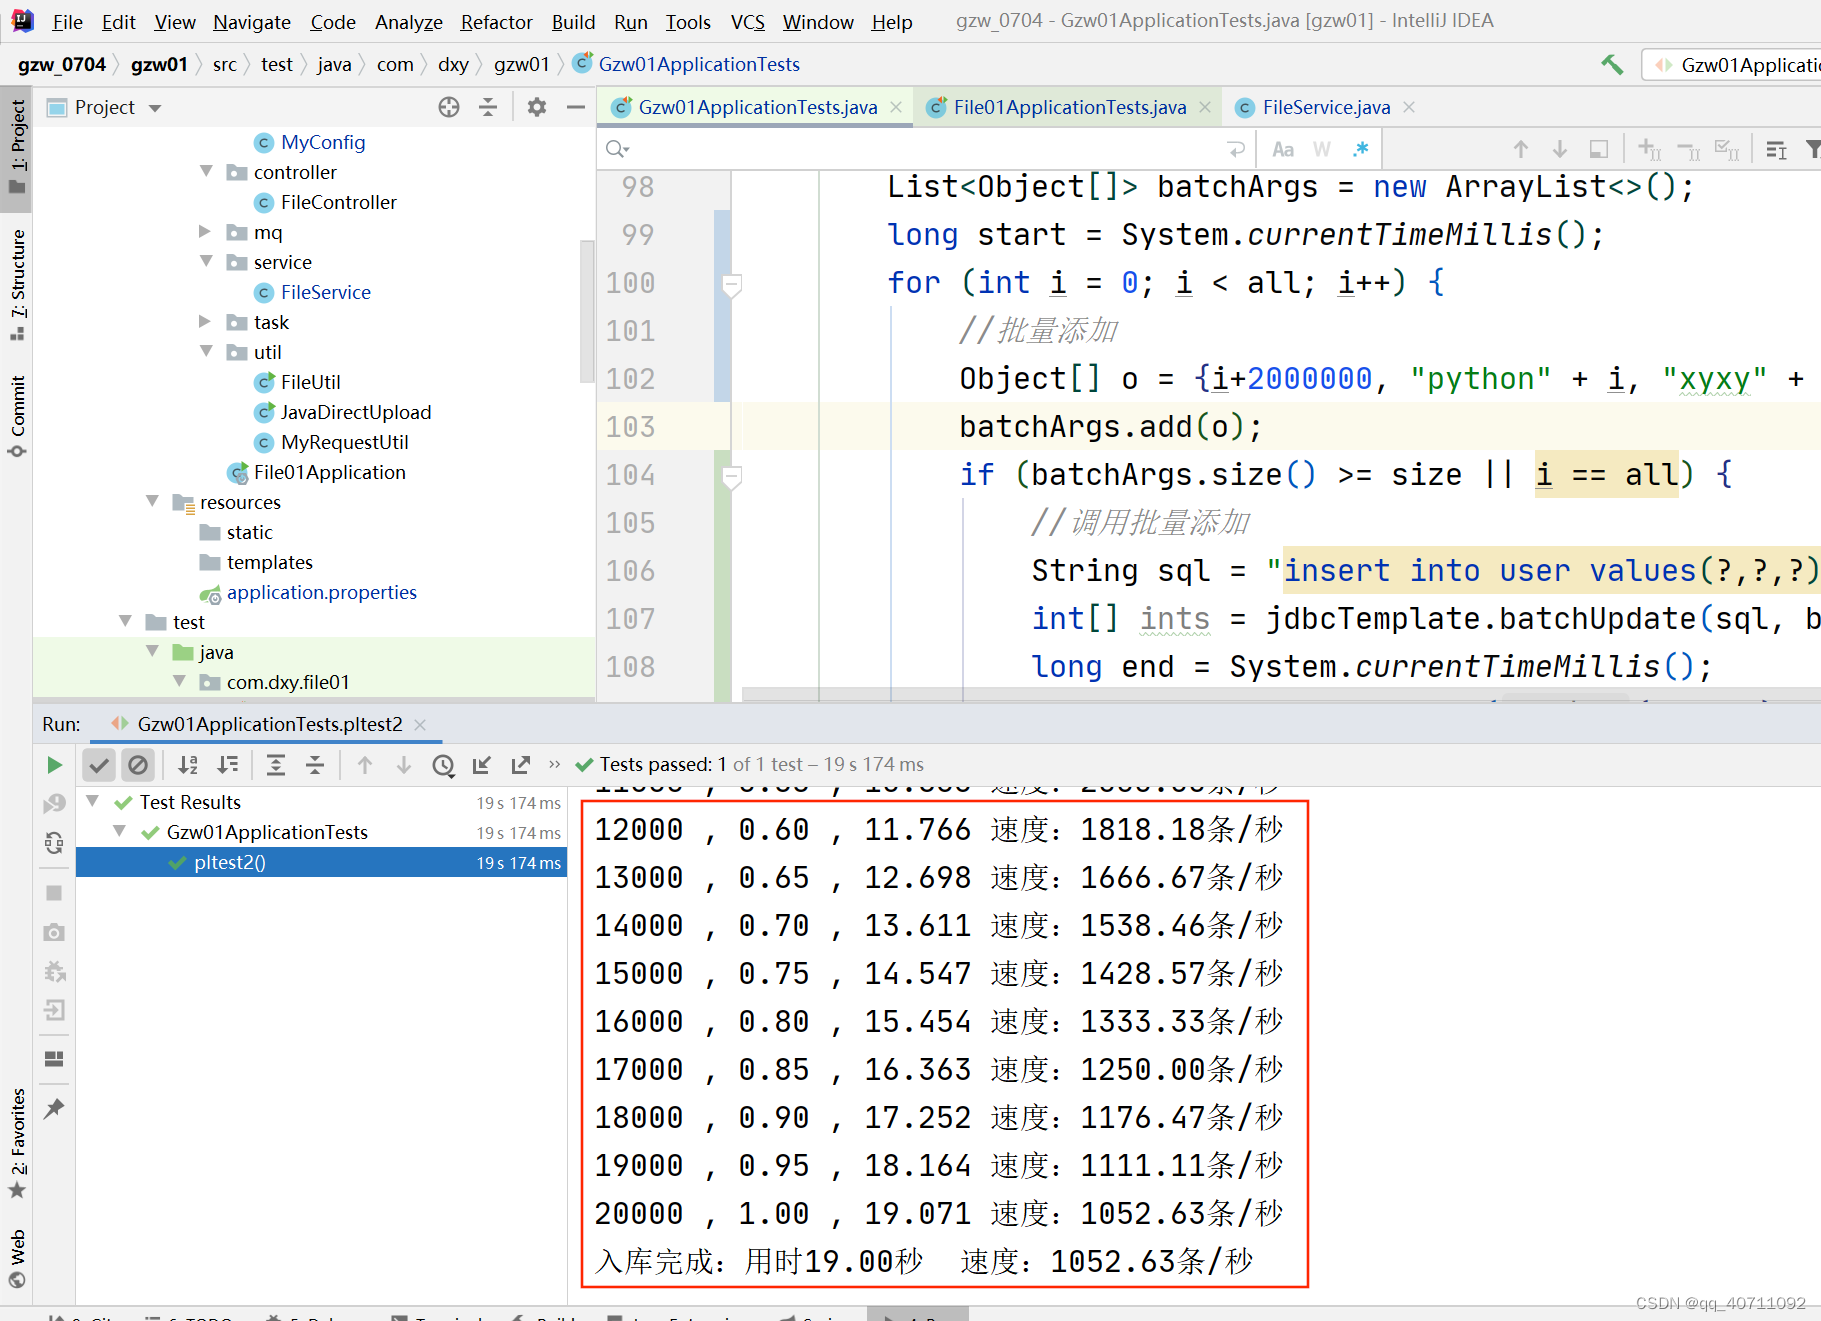This screenshot has width=1821, height=1321.
Task: Expand the mq folder
Action: 206,232
